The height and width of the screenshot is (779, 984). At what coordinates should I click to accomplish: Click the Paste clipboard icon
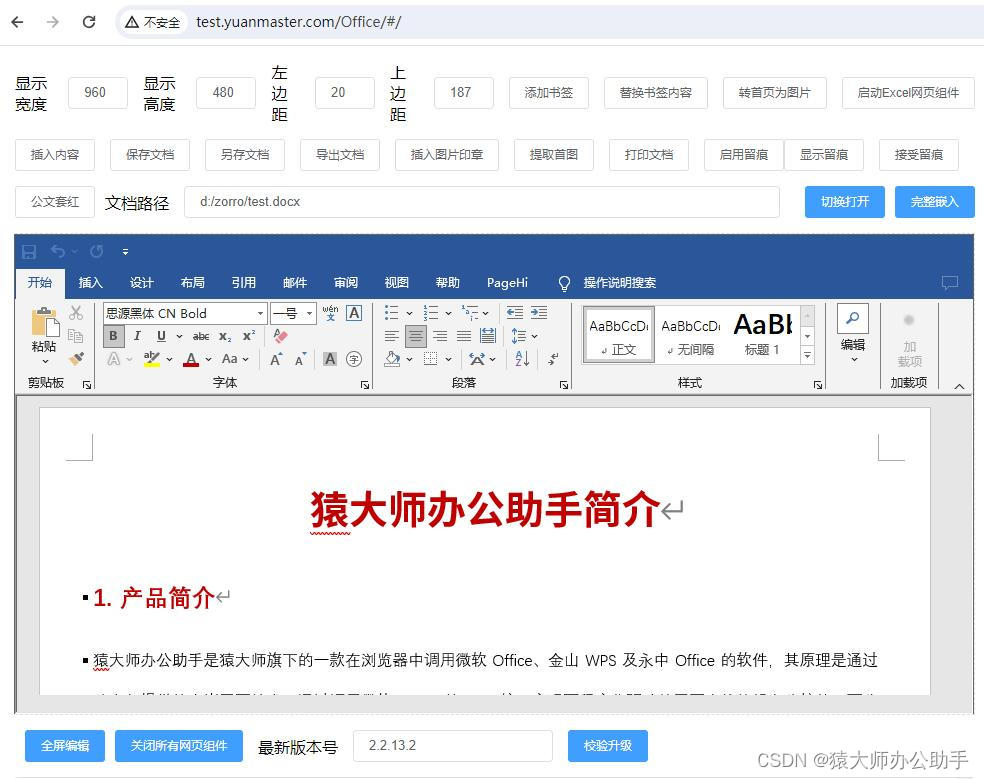[45, 321]
